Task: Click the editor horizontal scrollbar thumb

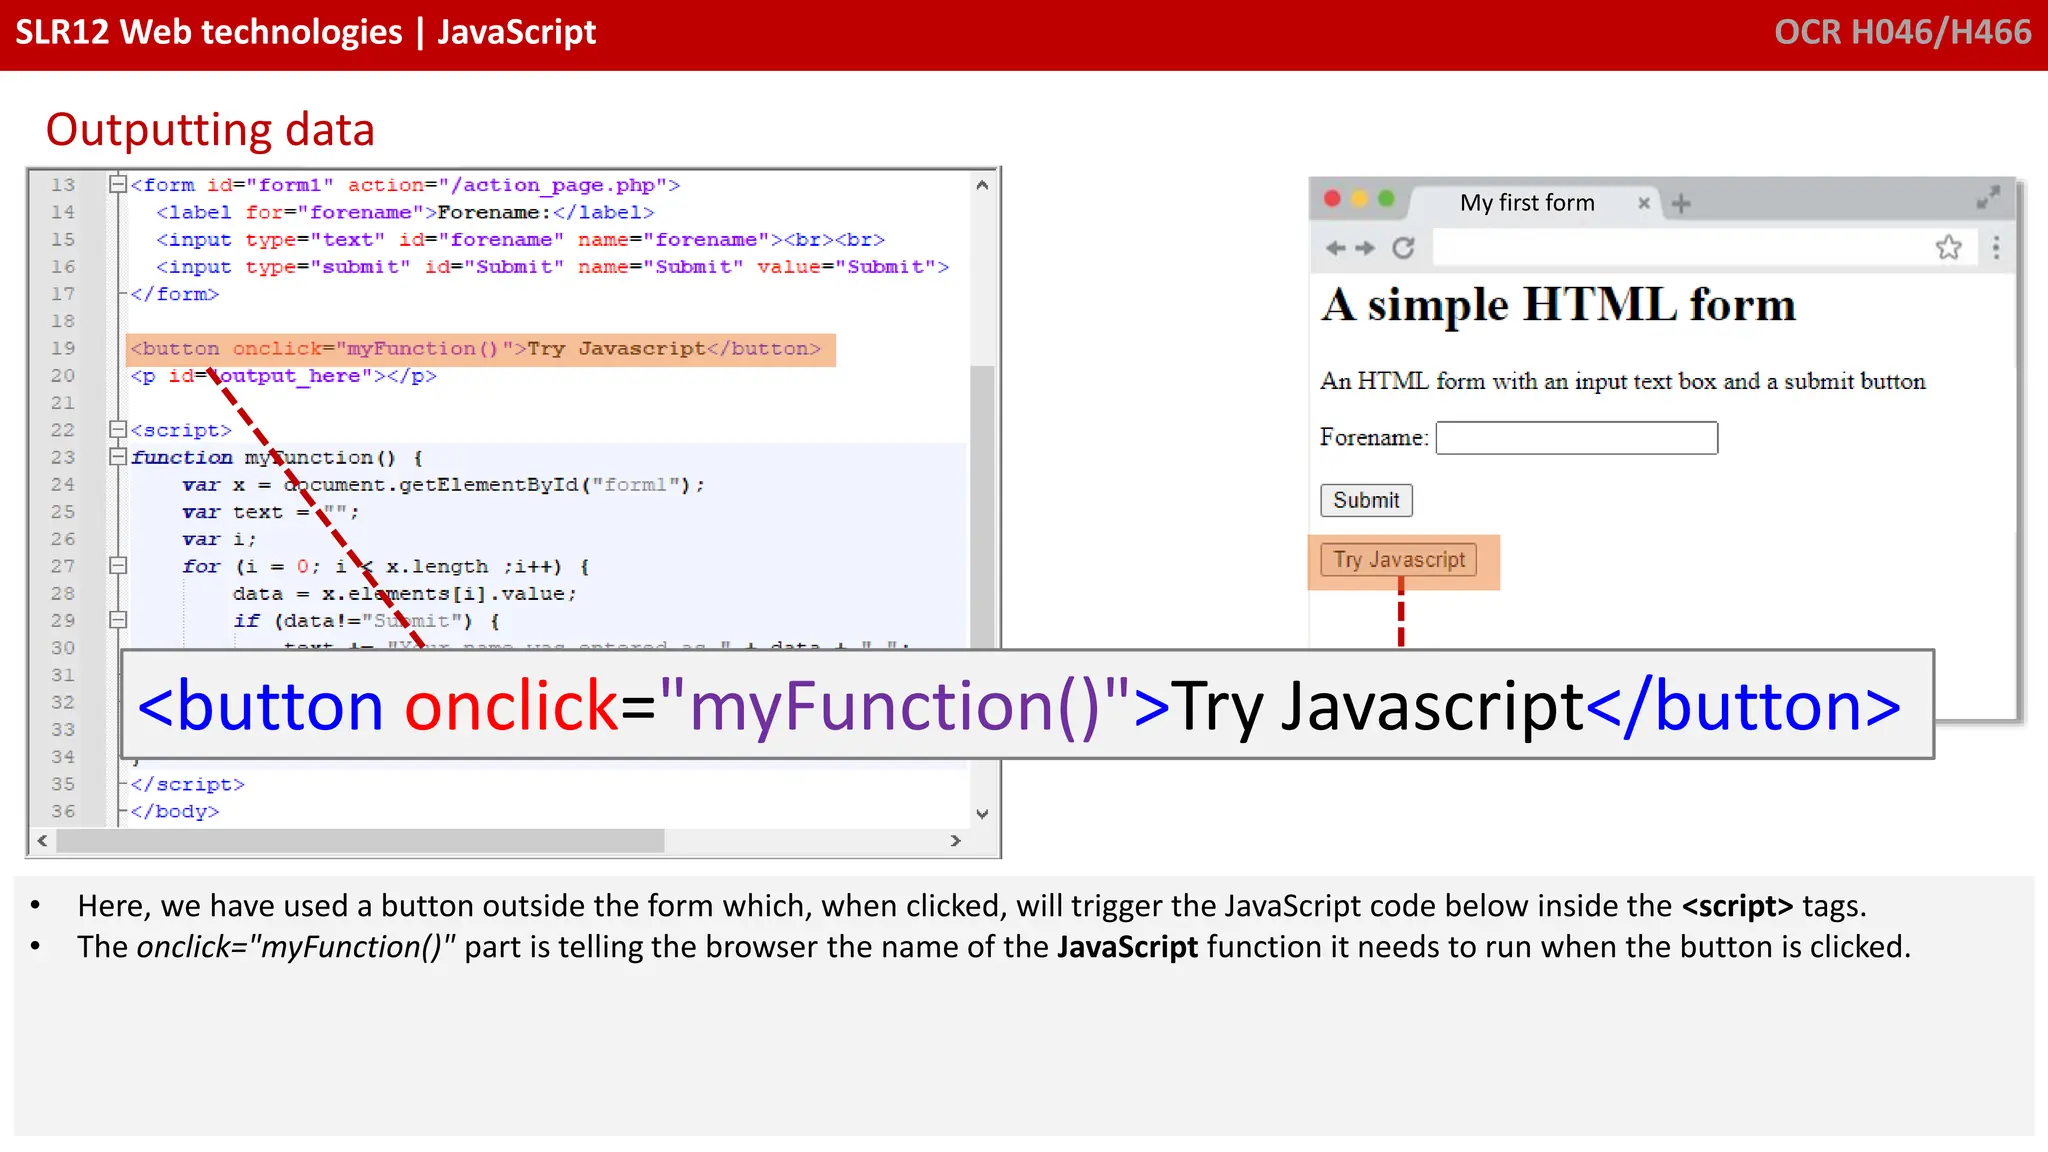Action: point(360,841)
